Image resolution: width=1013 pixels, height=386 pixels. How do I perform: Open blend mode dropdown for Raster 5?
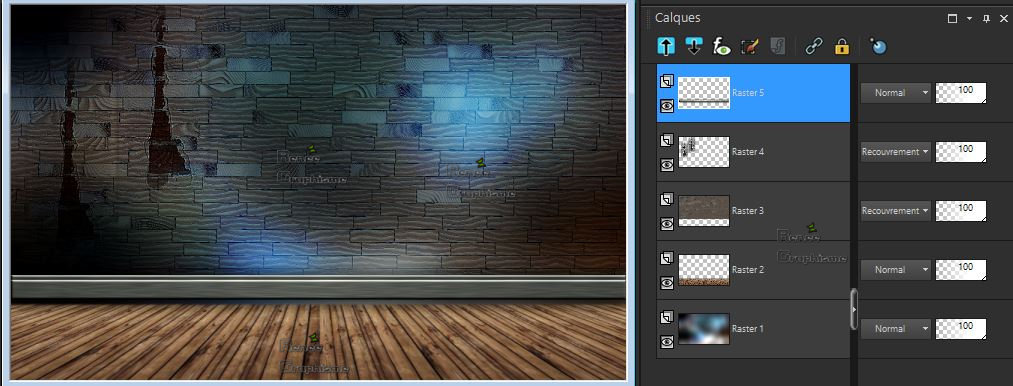[x=895, y=93]
